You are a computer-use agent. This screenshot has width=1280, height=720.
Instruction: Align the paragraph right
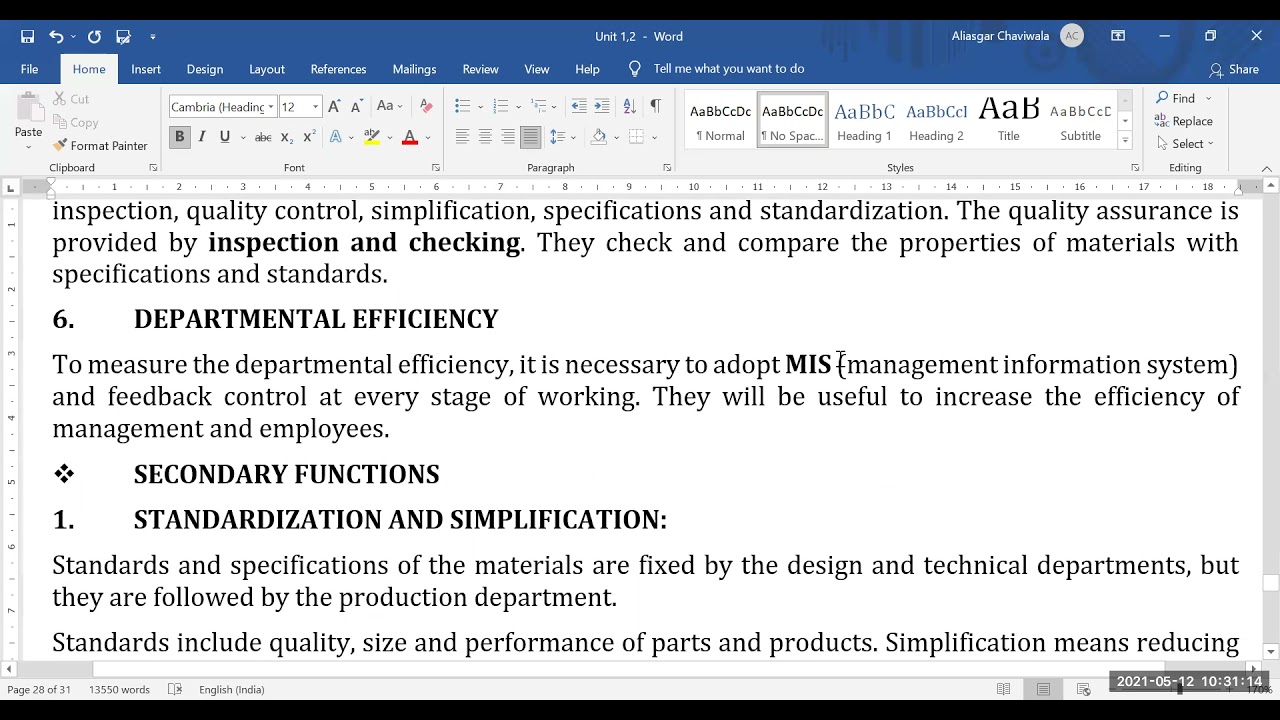point(508,137)
